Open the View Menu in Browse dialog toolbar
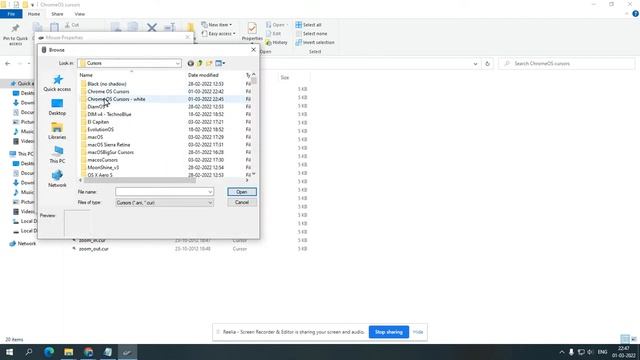Image resolution: width=640 pixels, height=360 pixels. point(220,63)
